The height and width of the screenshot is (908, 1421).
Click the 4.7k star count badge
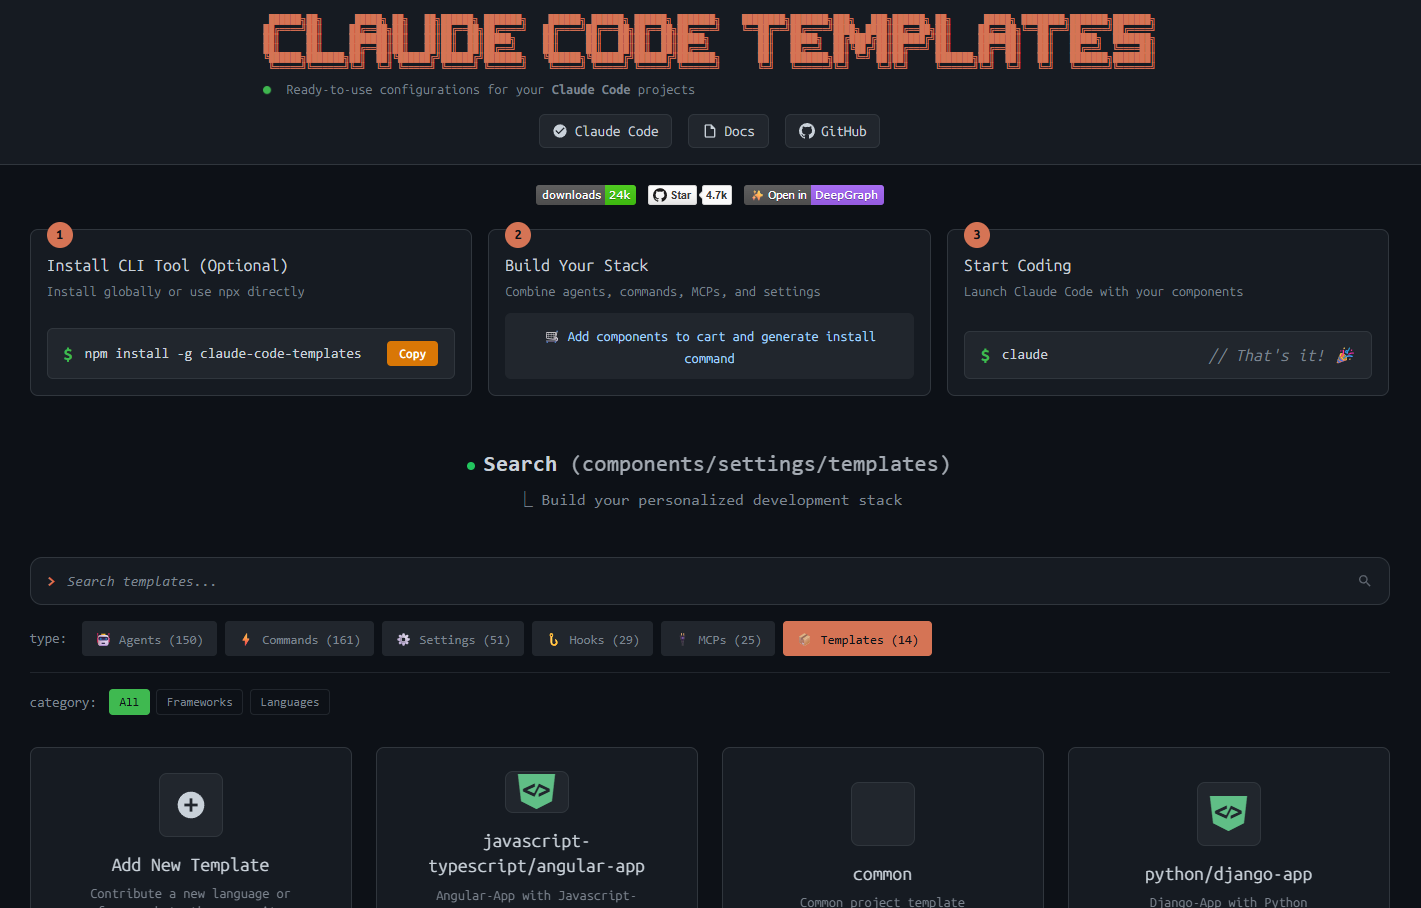coord(716,195)
